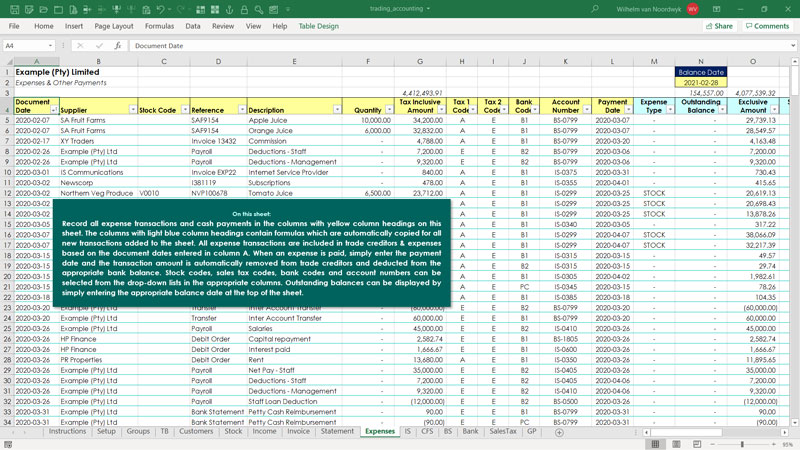Screen dimensions: 800x450
Task: Open the Page Layout ribbon tab
Action: (x=114, y=26)
